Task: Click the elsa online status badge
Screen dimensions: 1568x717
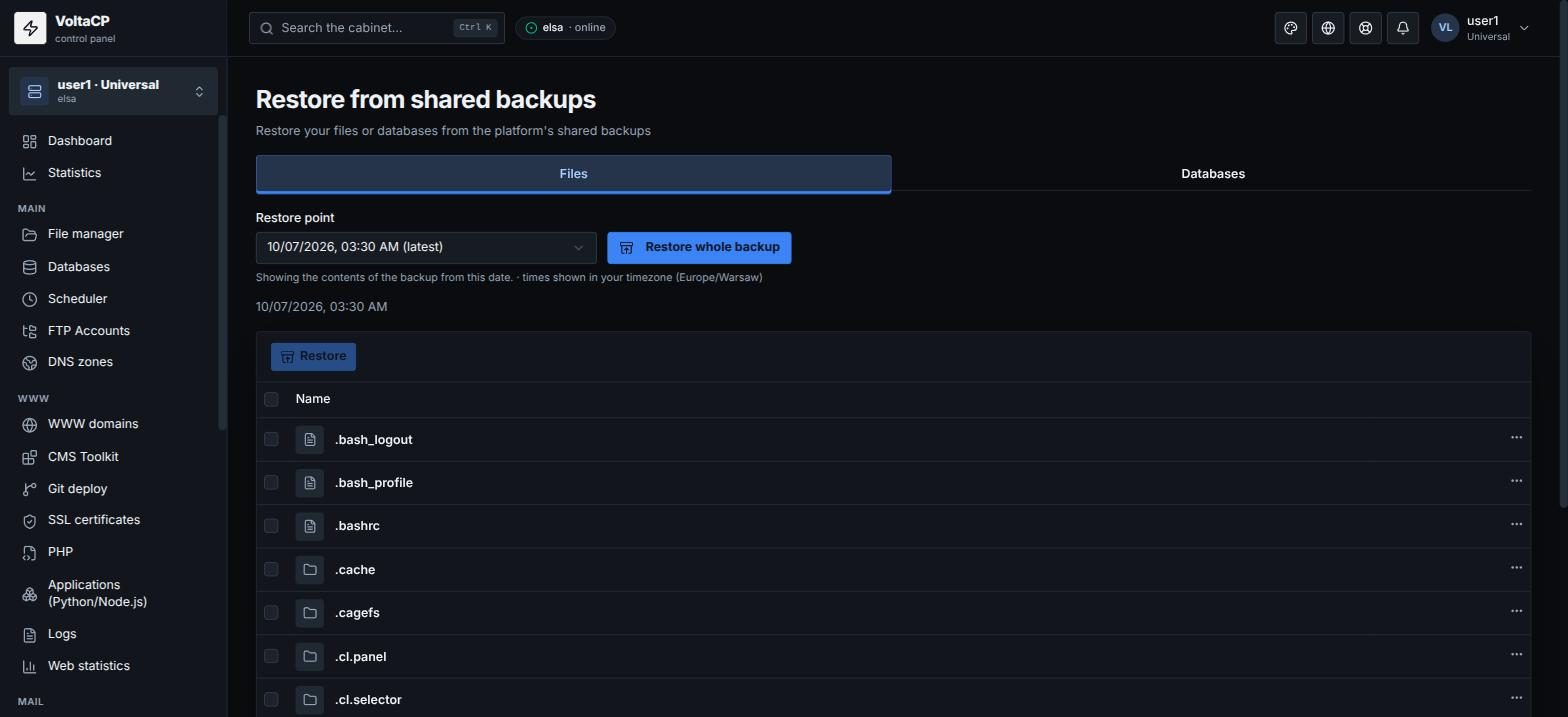Action: point(566,28)
